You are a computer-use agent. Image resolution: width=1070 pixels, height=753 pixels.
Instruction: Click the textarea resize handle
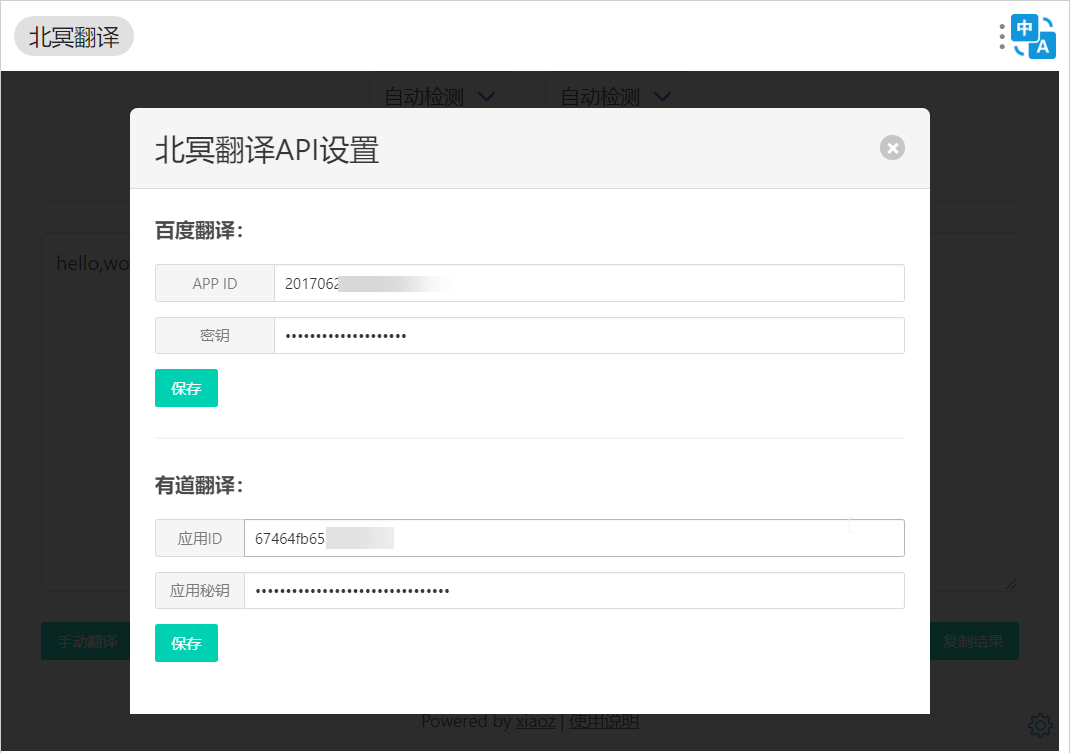[x=1012, y=583]
